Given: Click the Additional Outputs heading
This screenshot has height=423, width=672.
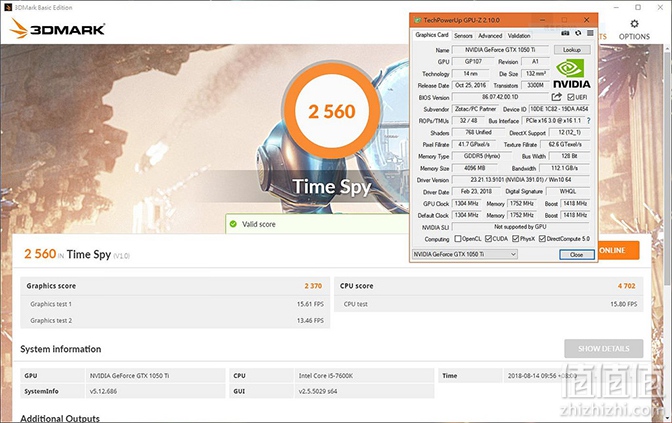Looking at the screenshot, I should (x=60, y=418).
